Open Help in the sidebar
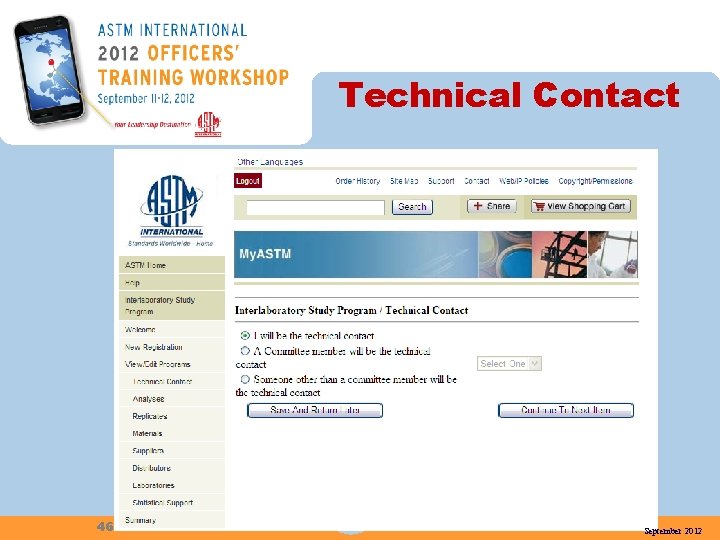Screen dimensions: 720x540 [172, 282]
